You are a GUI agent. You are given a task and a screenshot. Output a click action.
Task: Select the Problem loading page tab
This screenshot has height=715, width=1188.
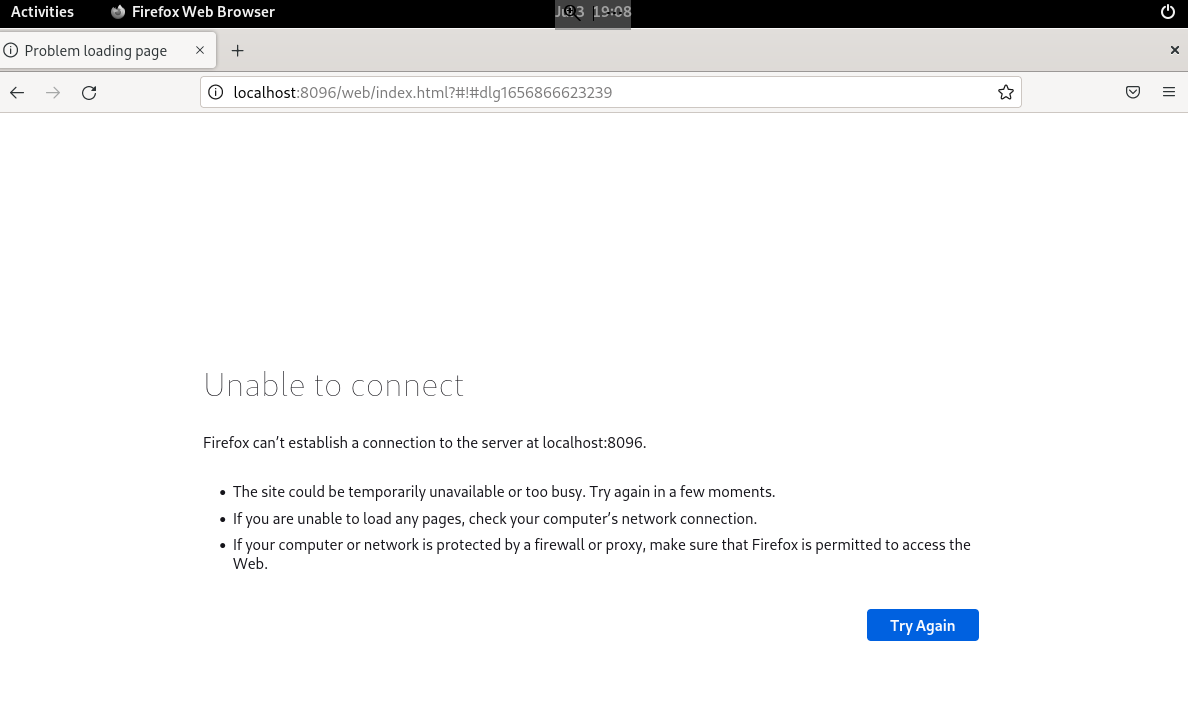[96, 51]
